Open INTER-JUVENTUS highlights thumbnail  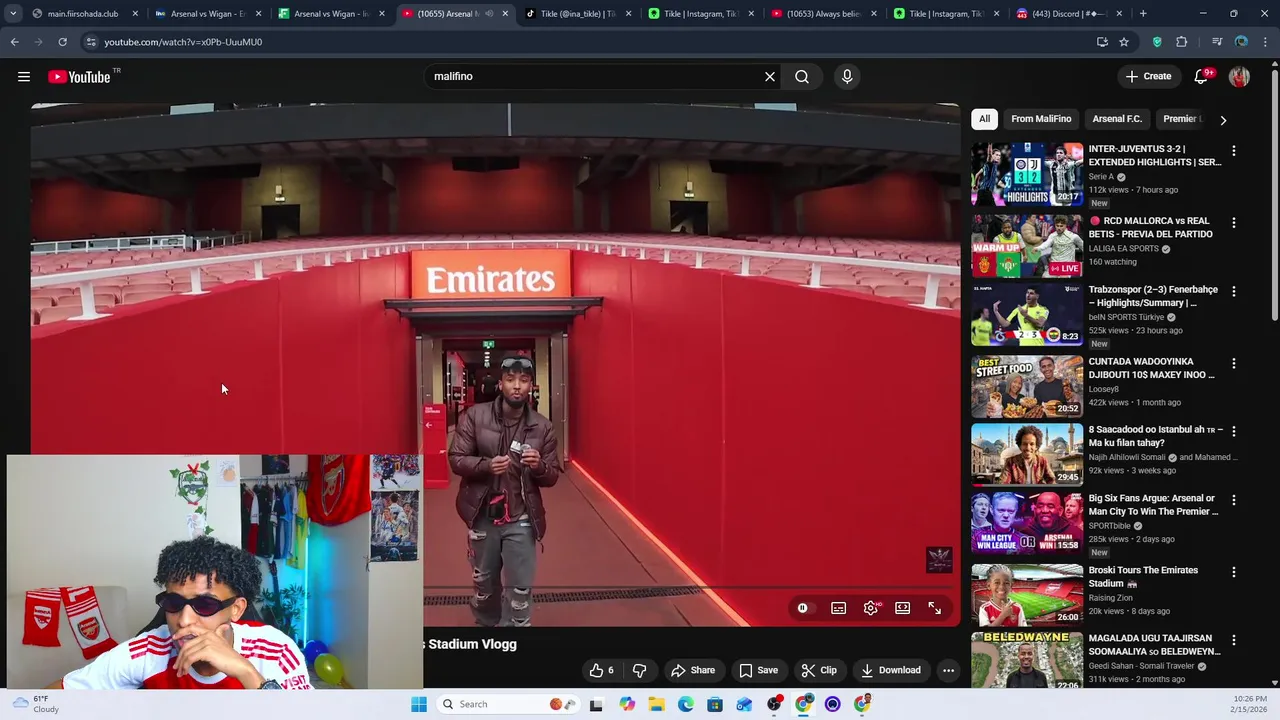pos(1027,174)
